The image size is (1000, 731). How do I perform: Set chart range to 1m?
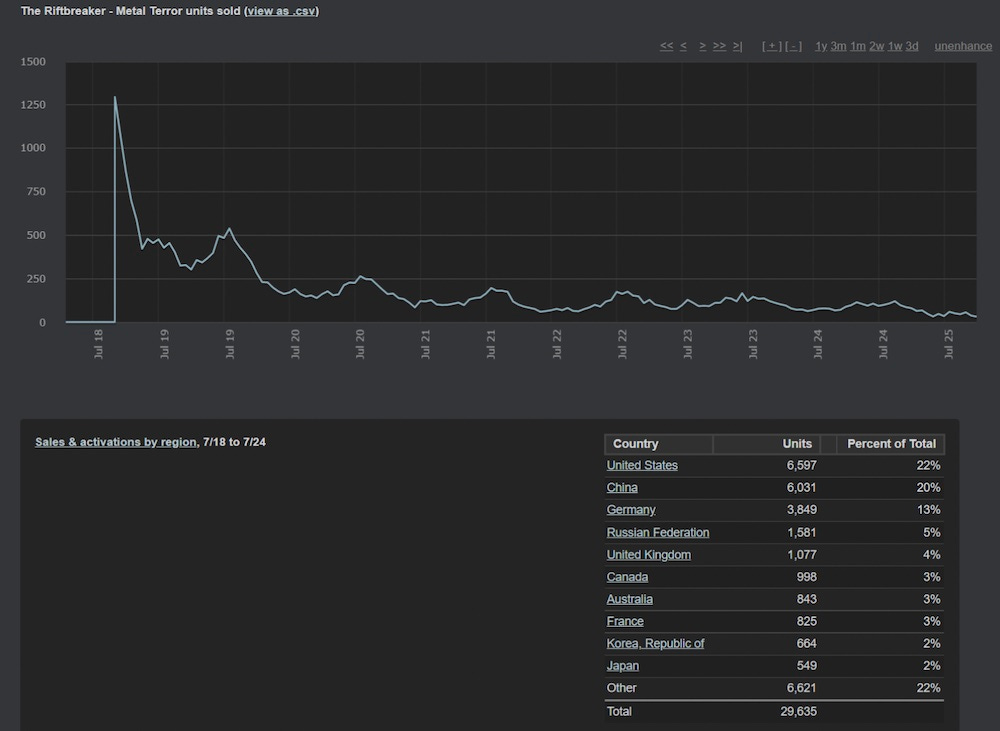click(858, 46)
